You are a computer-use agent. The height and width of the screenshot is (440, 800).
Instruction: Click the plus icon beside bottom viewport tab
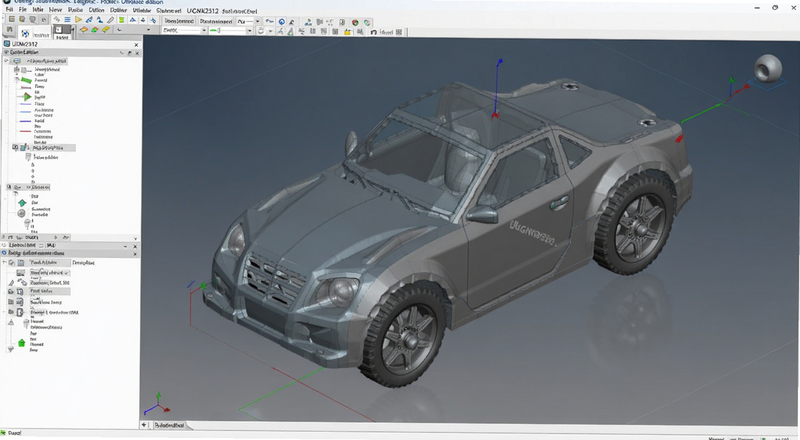144,425
